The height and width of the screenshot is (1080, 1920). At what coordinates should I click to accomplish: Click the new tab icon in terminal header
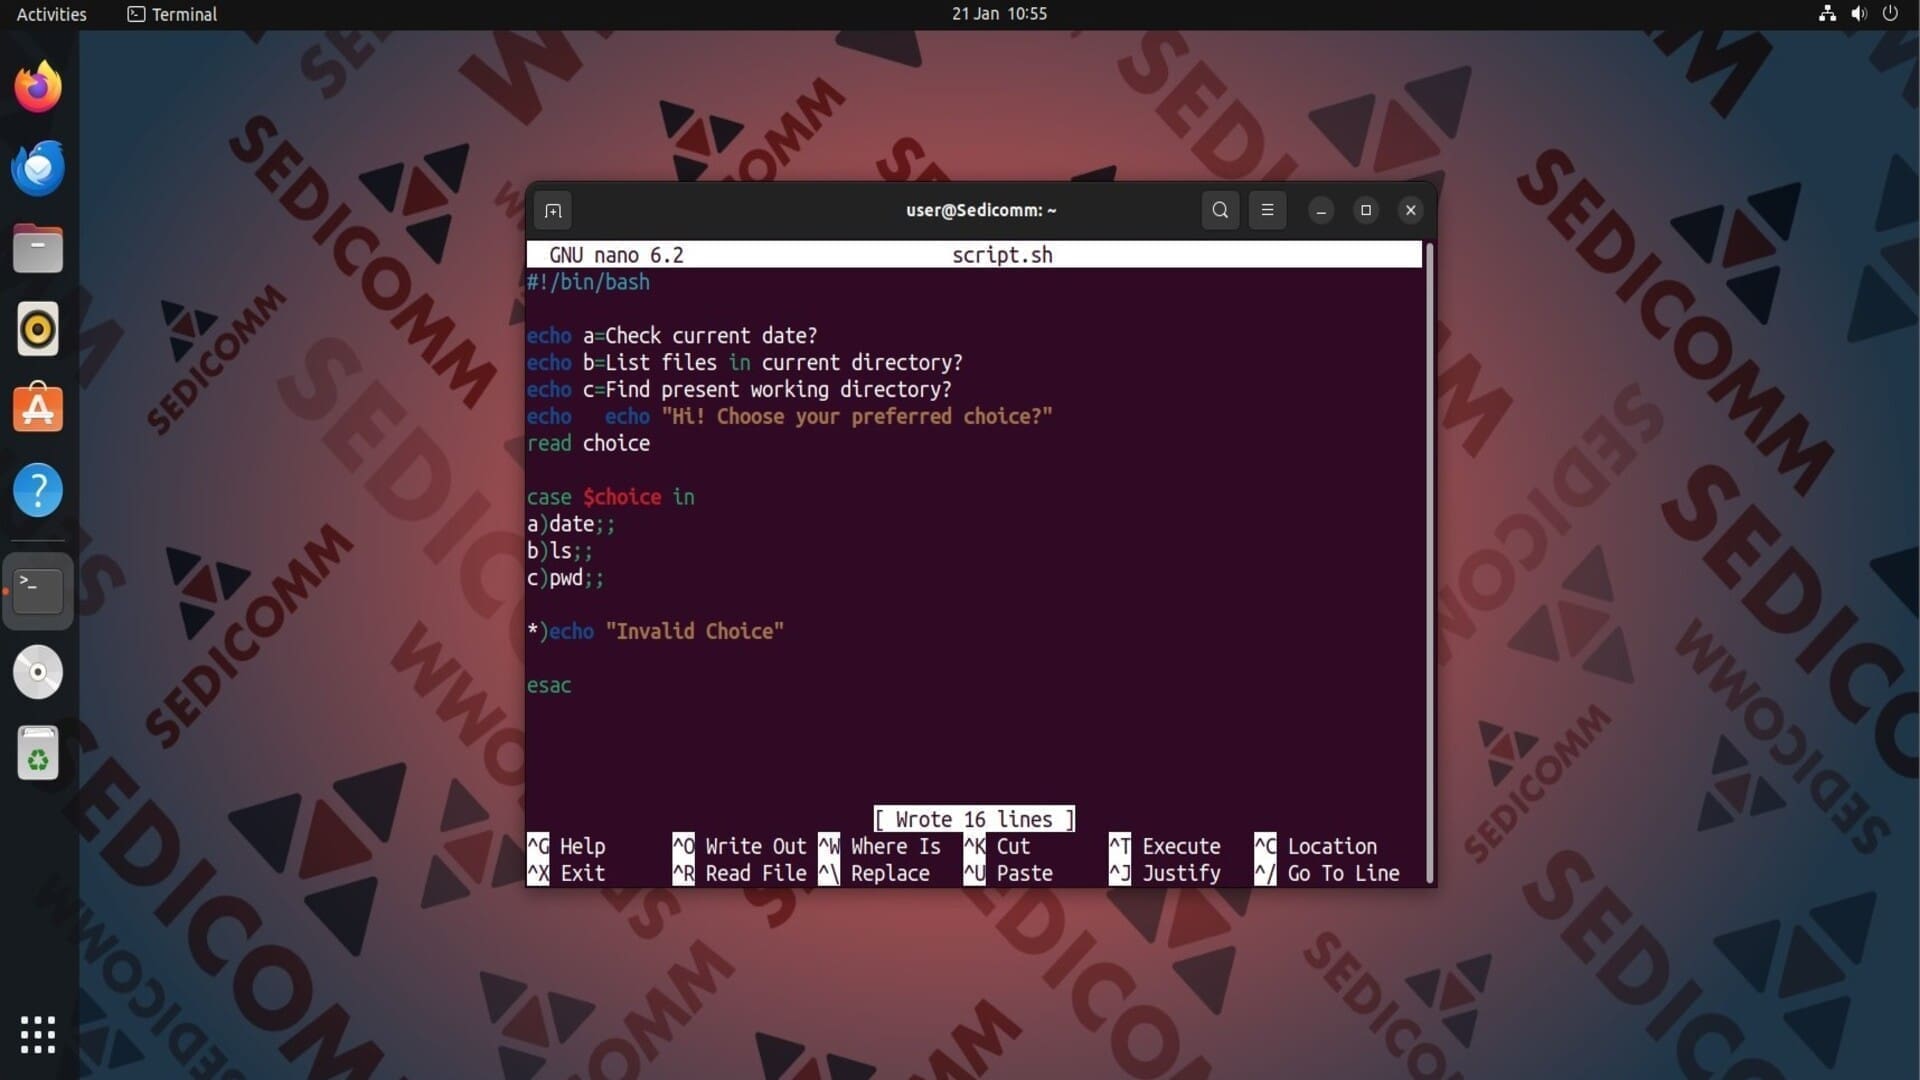tap(553, 210)
